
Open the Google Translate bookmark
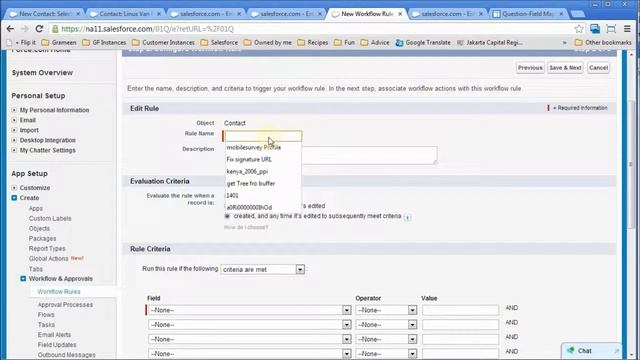[423, 42]
